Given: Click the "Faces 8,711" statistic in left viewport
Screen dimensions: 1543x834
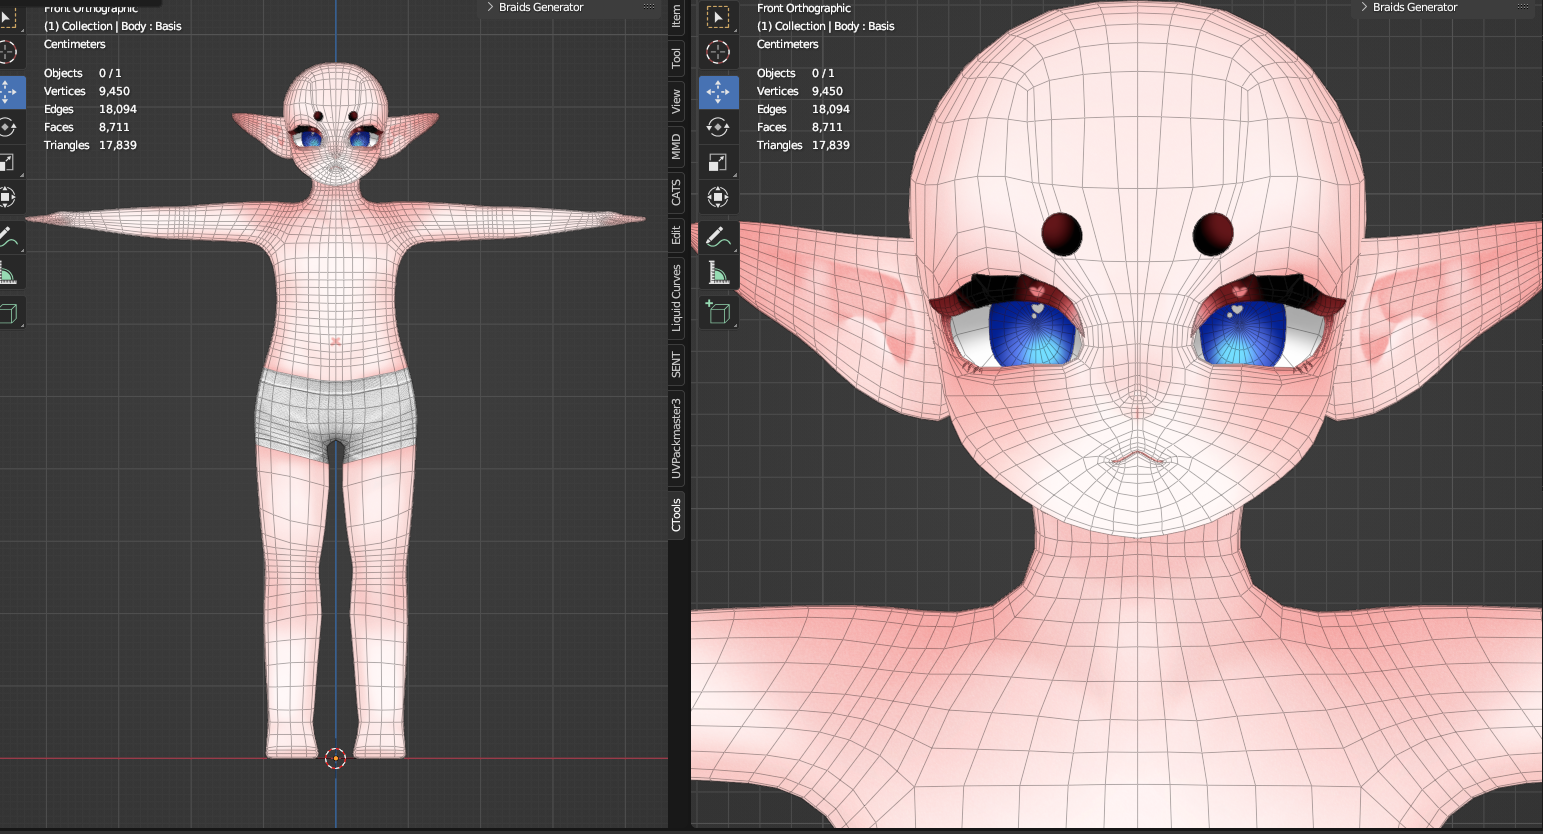Looking at the screenshot, I should [x=87, y=127].
